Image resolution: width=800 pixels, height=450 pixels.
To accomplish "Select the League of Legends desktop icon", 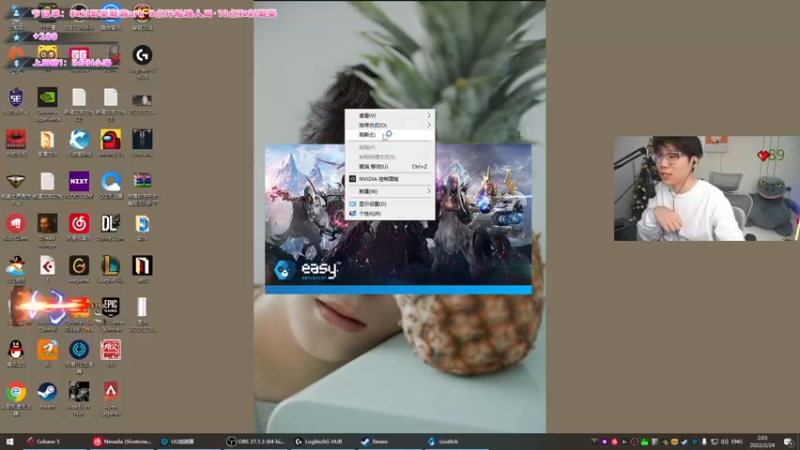I will tap(111, 269).
